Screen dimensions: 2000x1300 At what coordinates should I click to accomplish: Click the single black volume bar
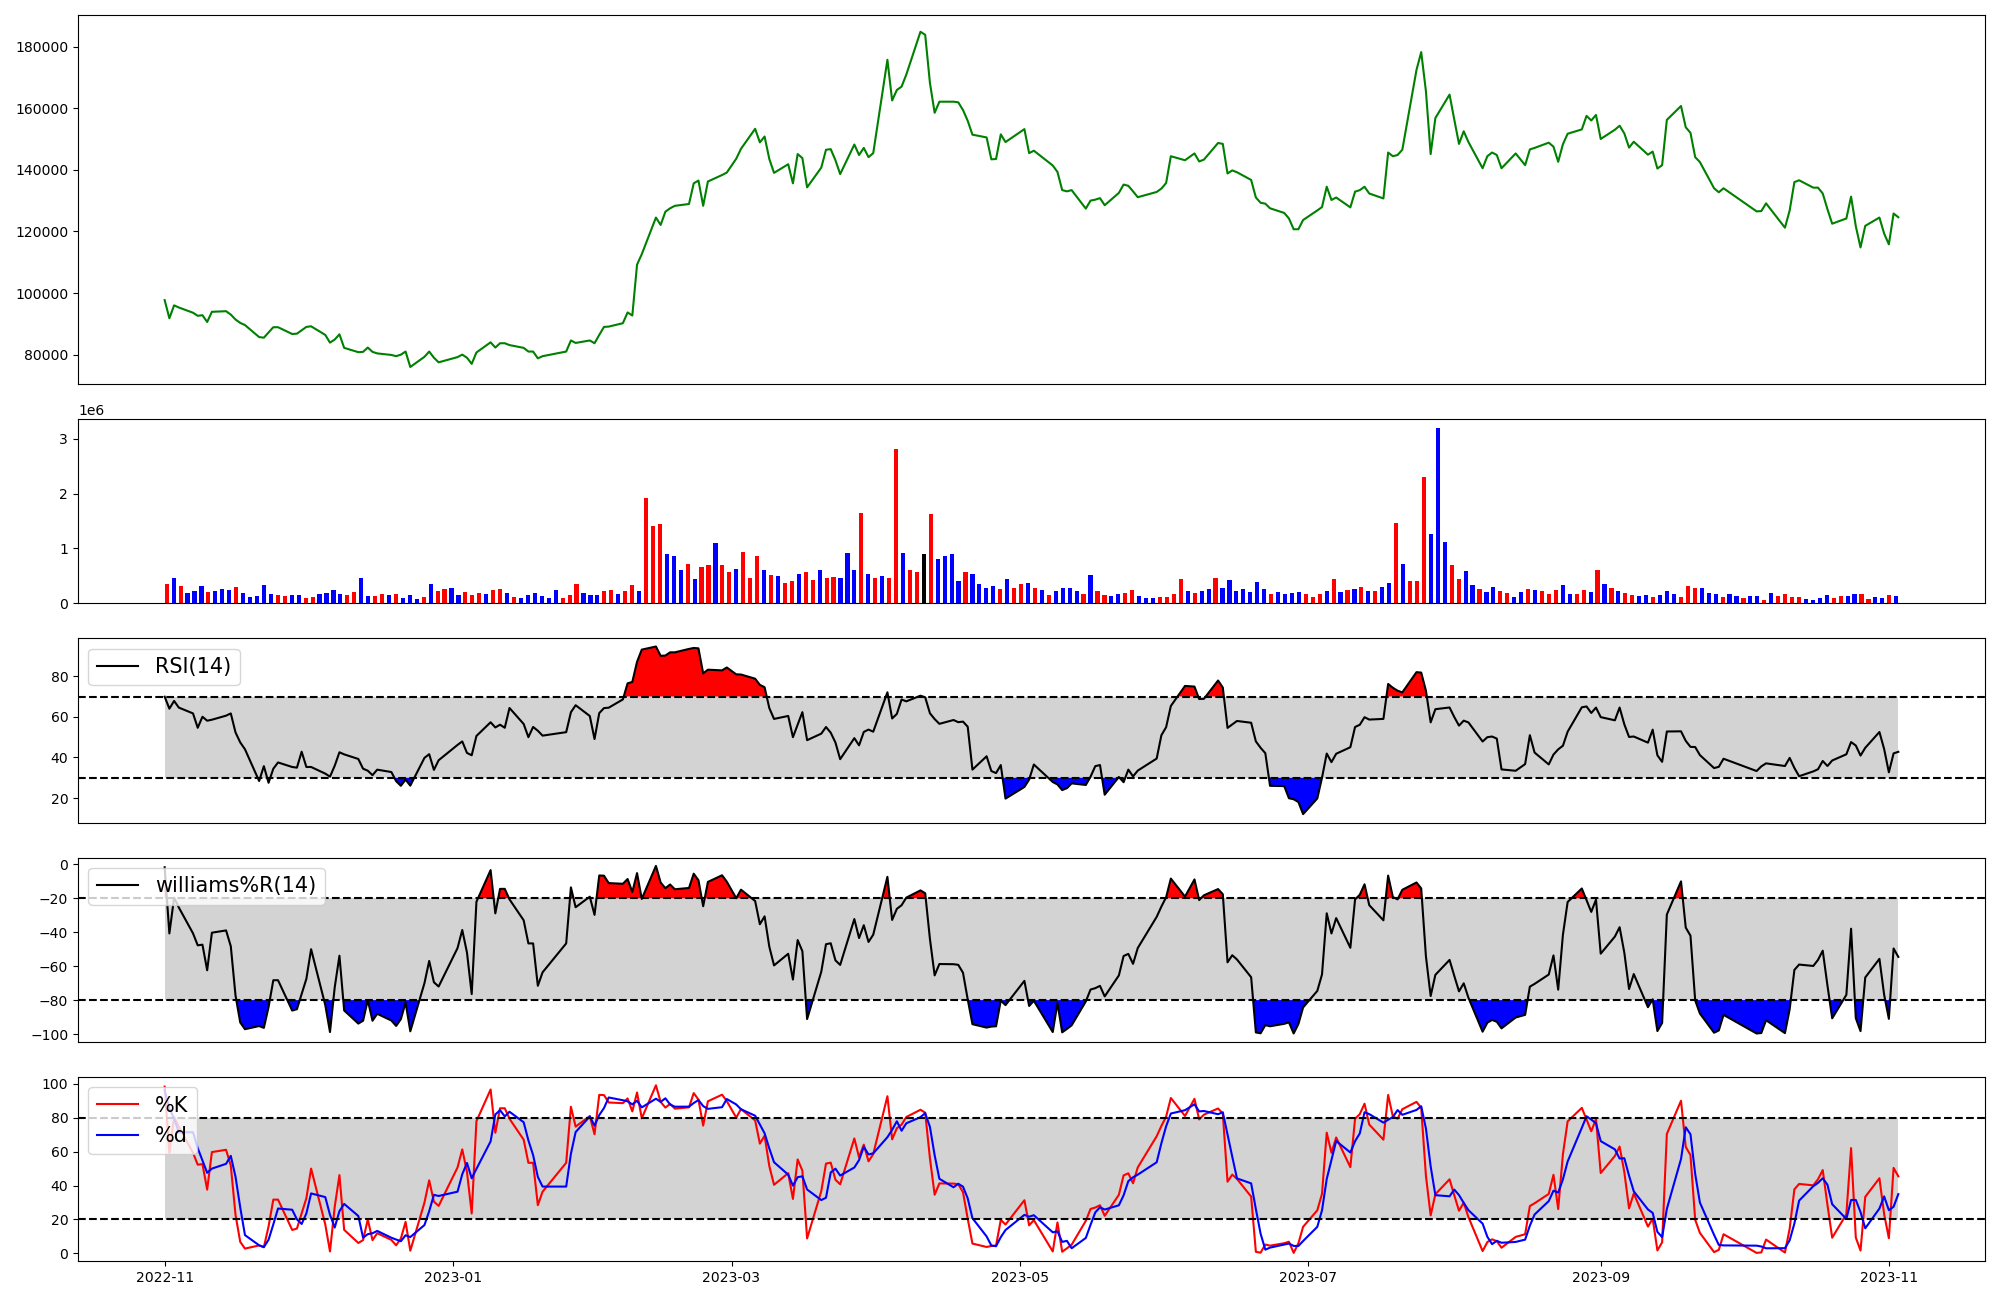(x=924, y=578)
